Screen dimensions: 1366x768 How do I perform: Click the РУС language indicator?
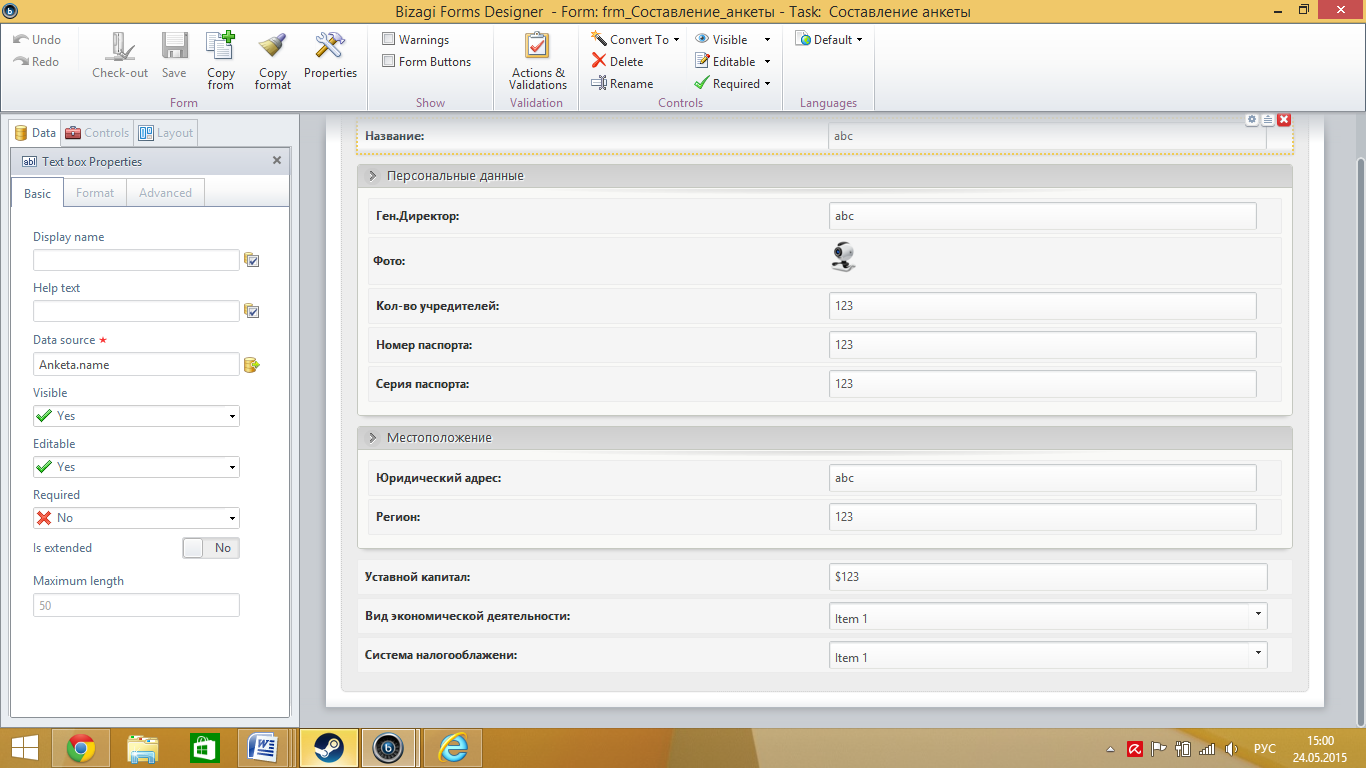[1264, 748]
